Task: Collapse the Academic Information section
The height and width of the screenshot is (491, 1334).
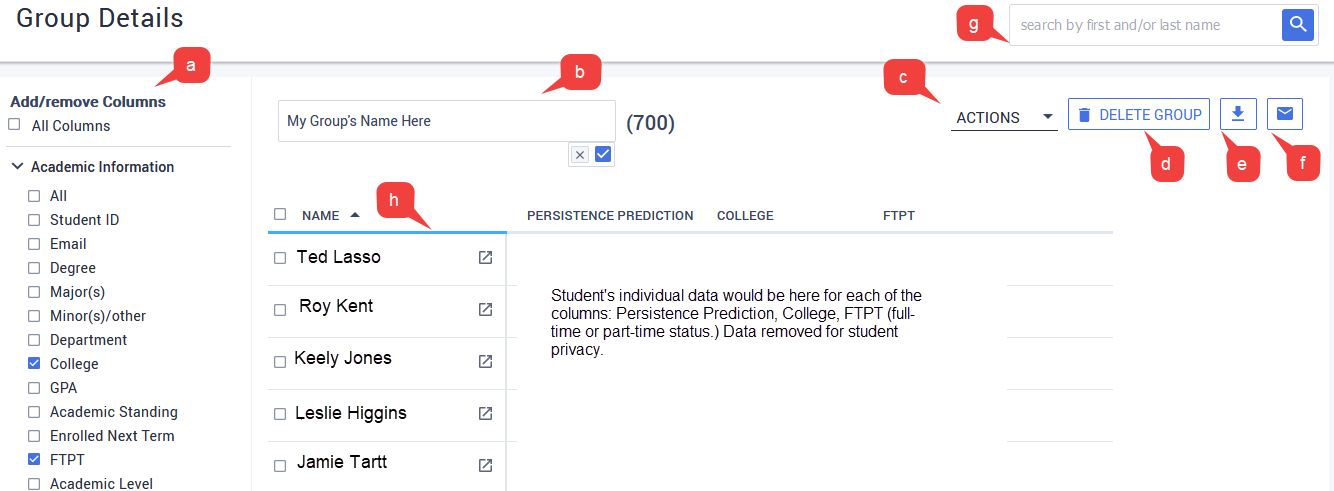Action: [18, 167]
